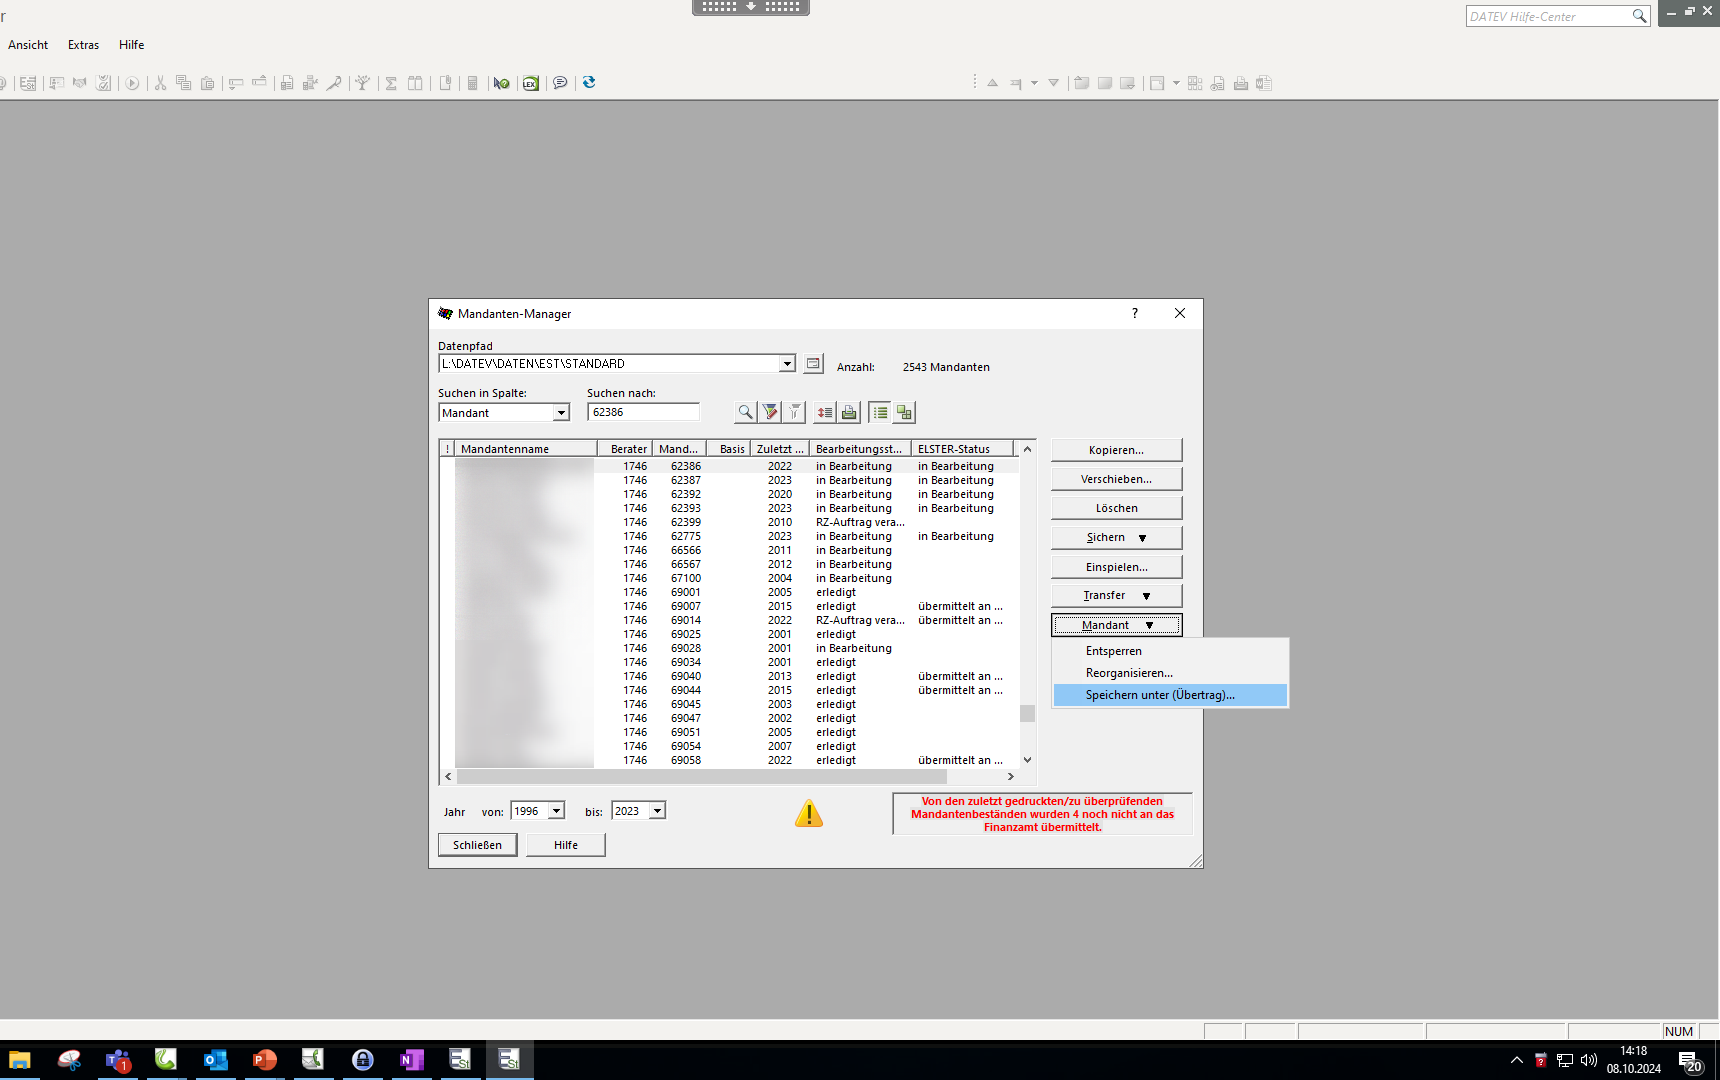Click the horizontal scrollbar of the client list
The width and height of the screenshot is (1720, 1080).
point(700,776)
